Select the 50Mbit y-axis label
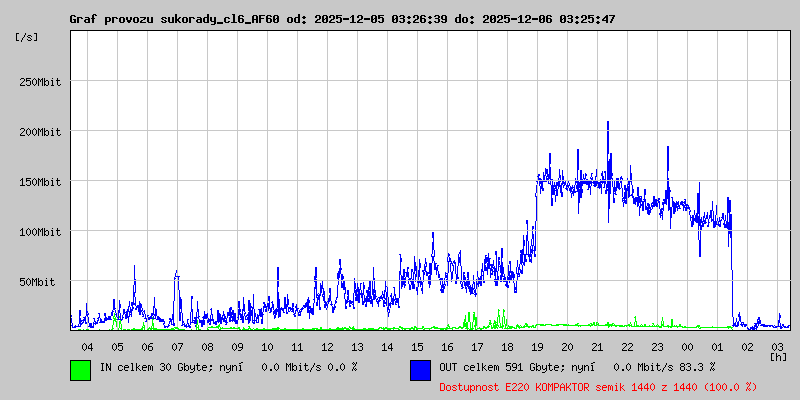This screenshot has height=400, width=800. (43, 282)
